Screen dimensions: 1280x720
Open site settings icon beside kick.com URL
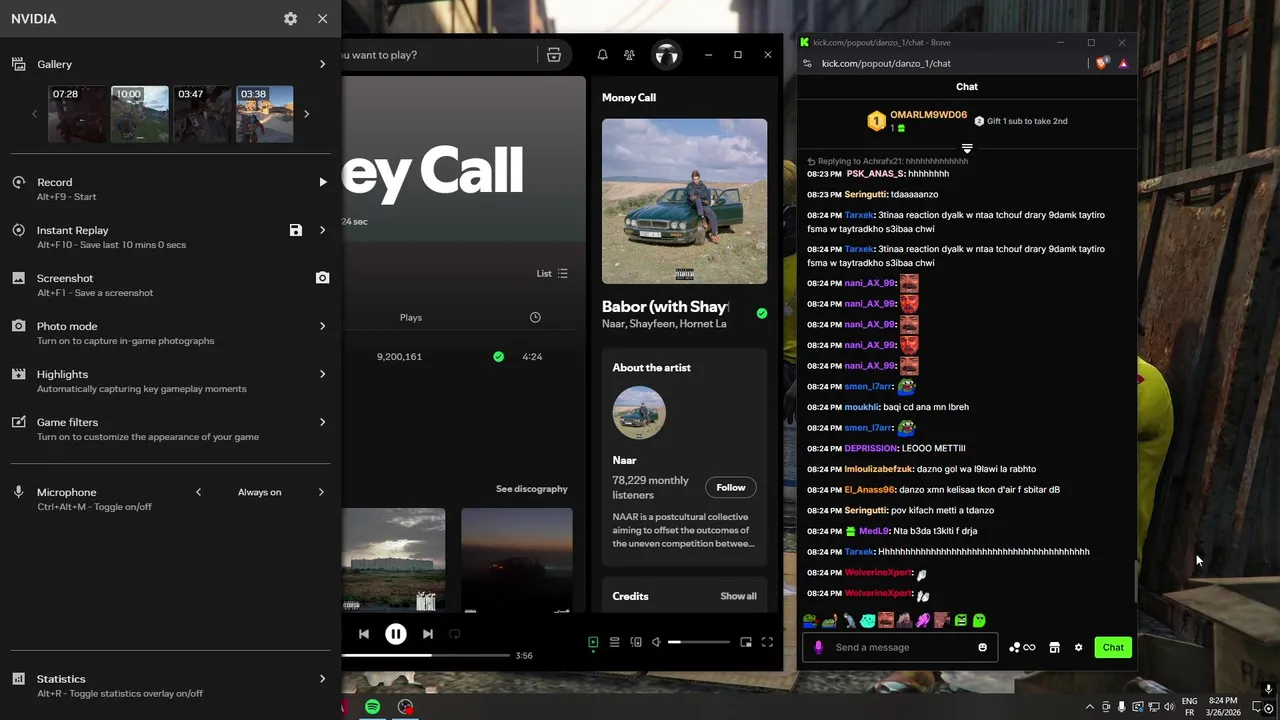807,63
